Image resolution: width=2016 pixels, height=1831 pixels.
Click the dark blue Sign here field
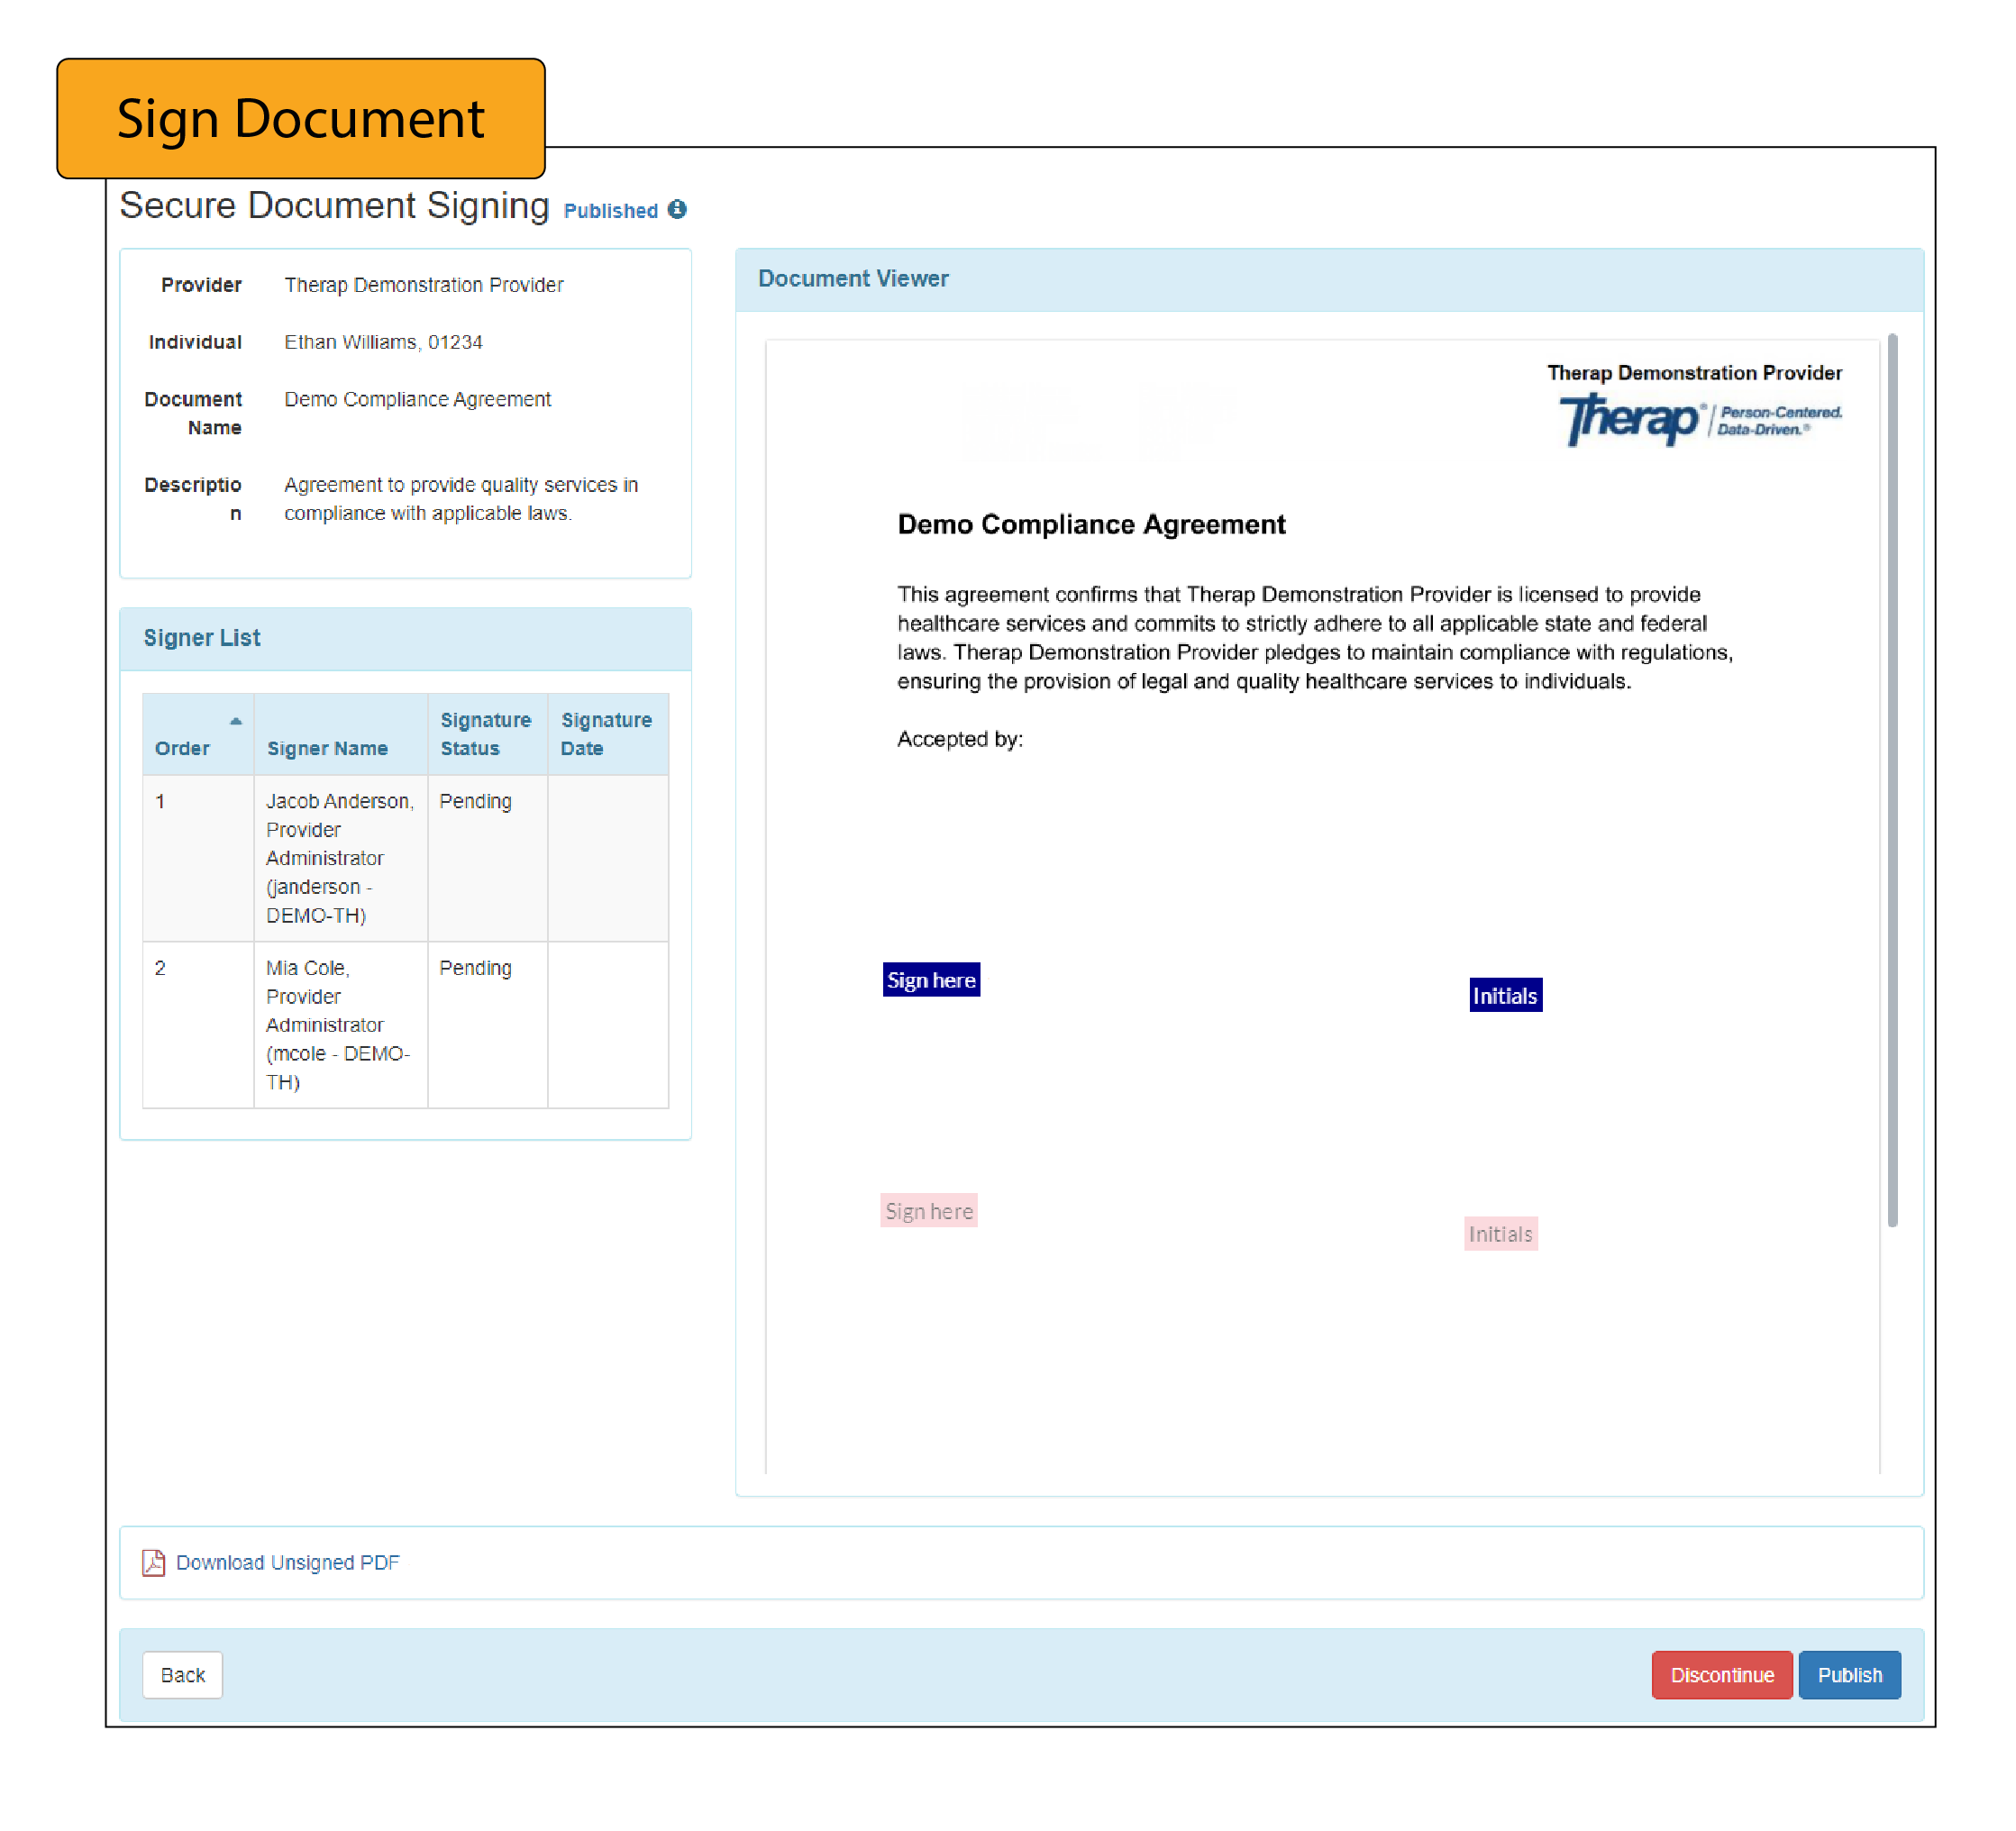(x=930, y=979)
